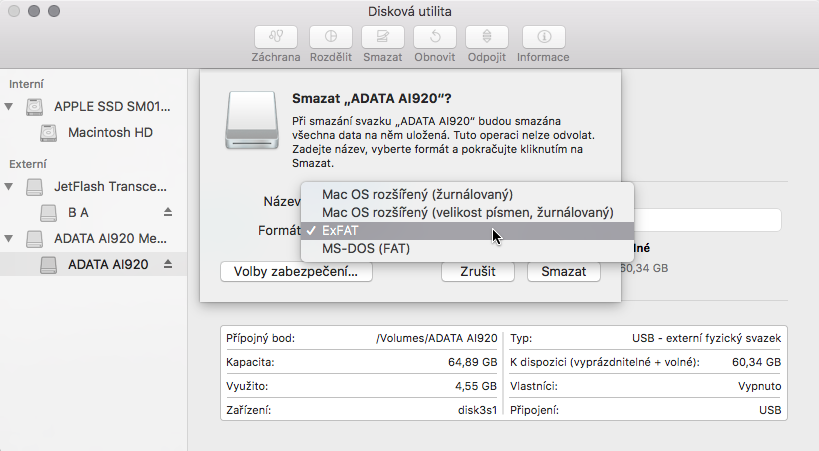The height and width of the screenshot is (451, 819).
Task: Click the Odpojit unmount toolbar icon
Action: [x=486, y=37]
